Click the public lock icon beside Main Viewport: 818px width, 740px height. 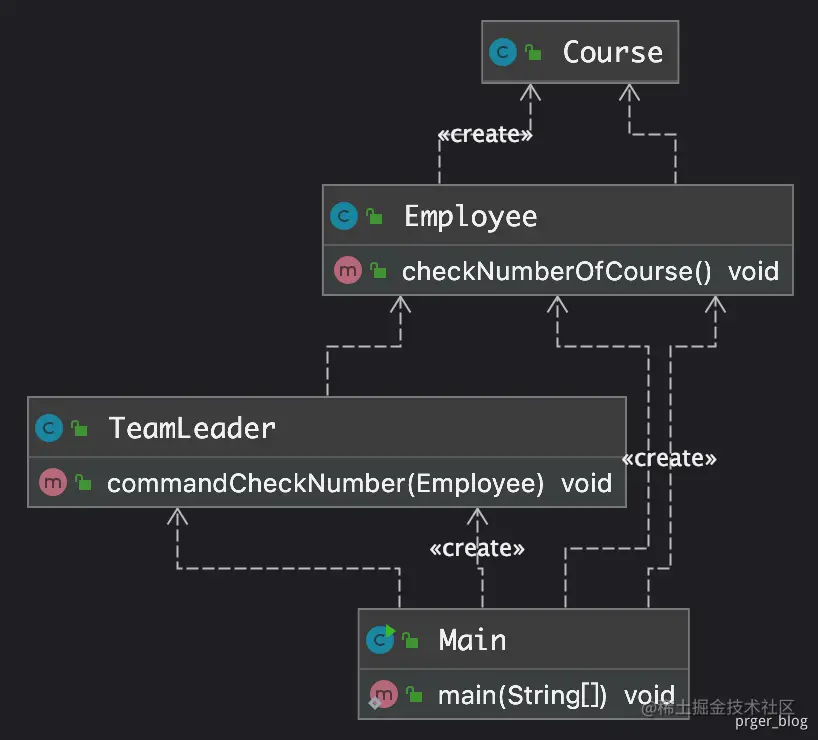point(411,640)
